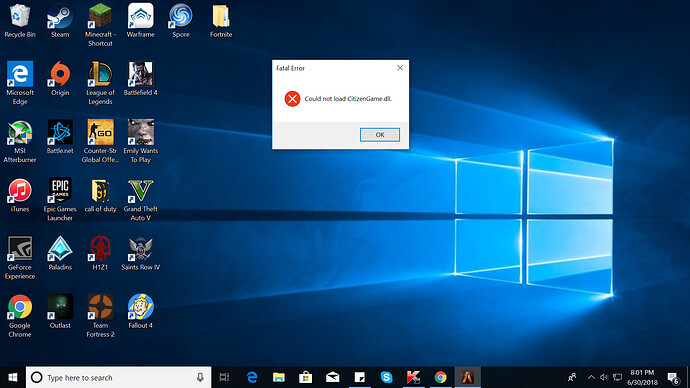The image size is (690, 388).
Task: Select the call of duty icon
Action: click(100, 195)
